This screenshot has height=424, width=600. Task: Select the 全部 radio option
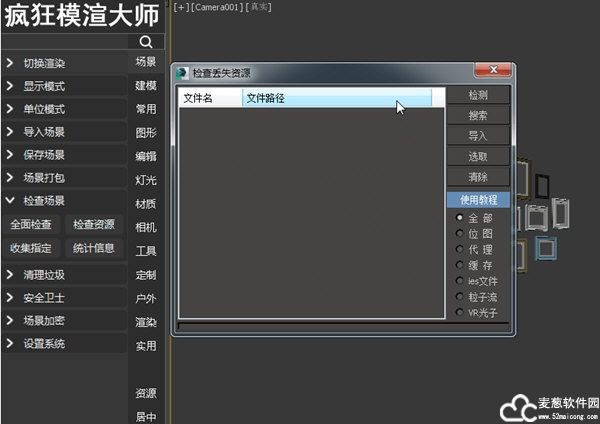tap(460, 217)
